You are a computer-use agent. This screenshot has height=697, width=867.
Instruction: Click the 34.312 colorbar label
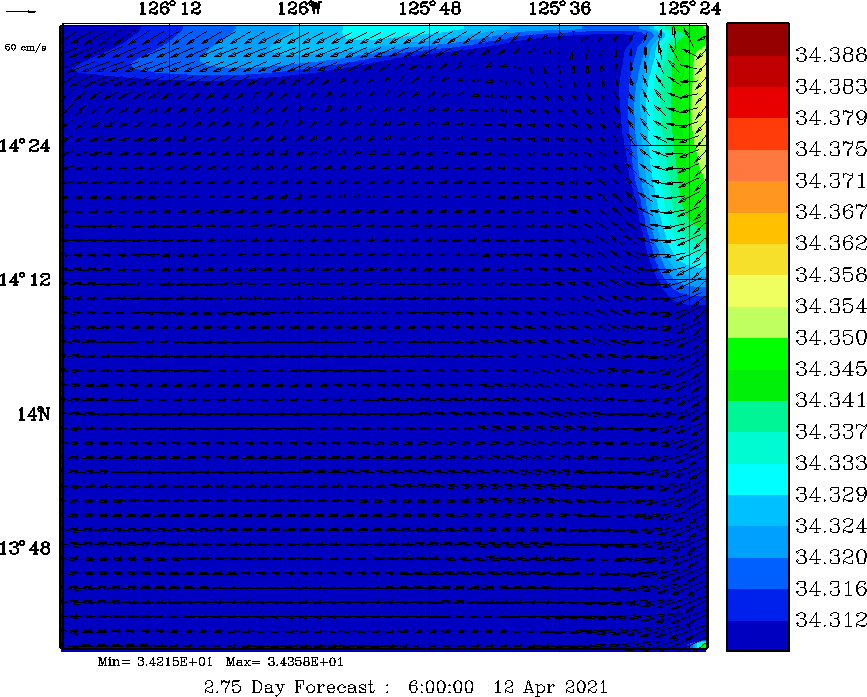[x=831, y=620]
